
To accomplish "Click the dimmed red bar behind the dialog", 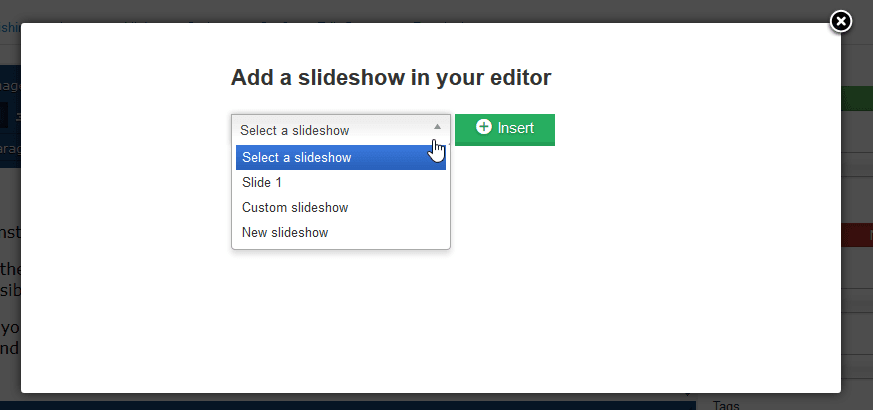I will coord(856,236).
